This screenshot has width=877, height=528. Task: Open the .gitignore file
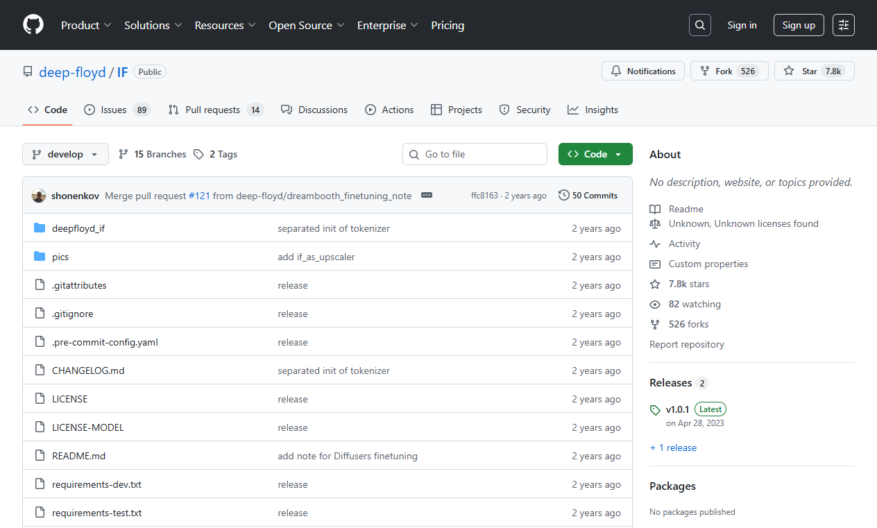73,314
